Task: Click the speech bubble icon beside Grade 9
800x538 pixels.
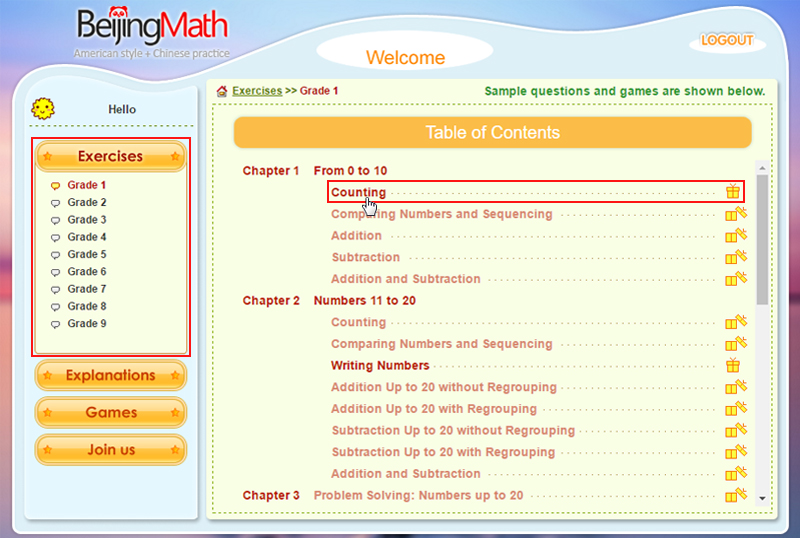Action: click(55, 325)
